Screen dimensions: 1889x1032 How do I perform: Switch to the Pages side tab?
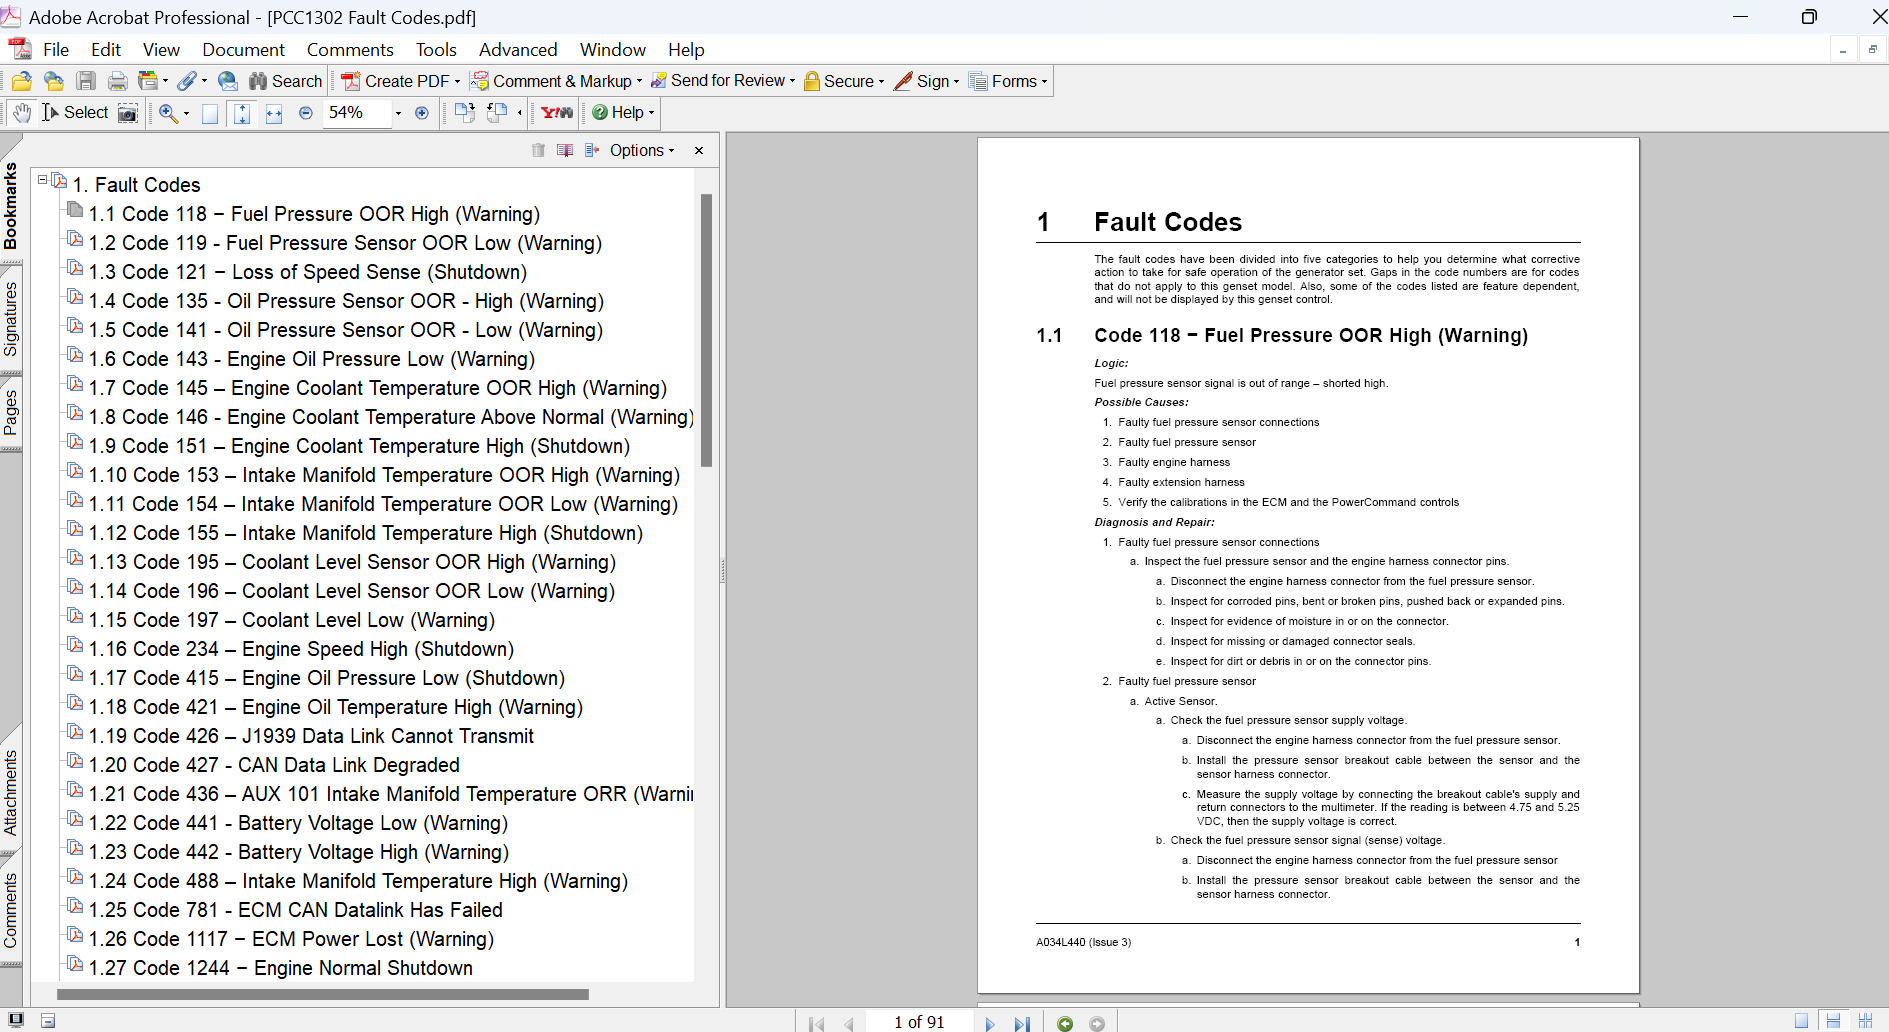tap(11, 412)
